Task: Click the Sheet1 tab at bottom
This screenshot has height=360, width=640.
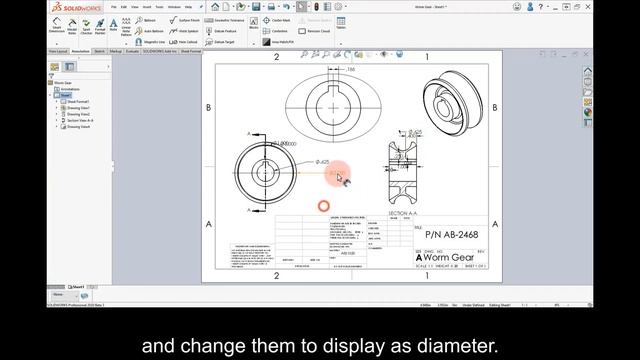Action: [76, 287]
